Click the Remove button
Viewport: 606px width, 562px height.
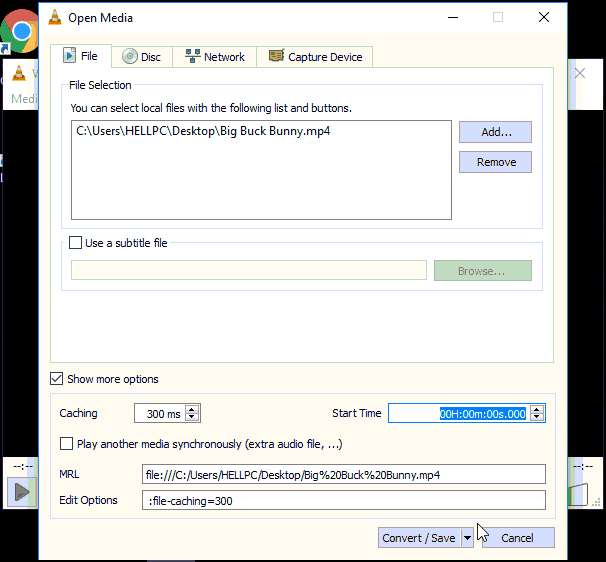pyautogui.click(x=495, y=162)
